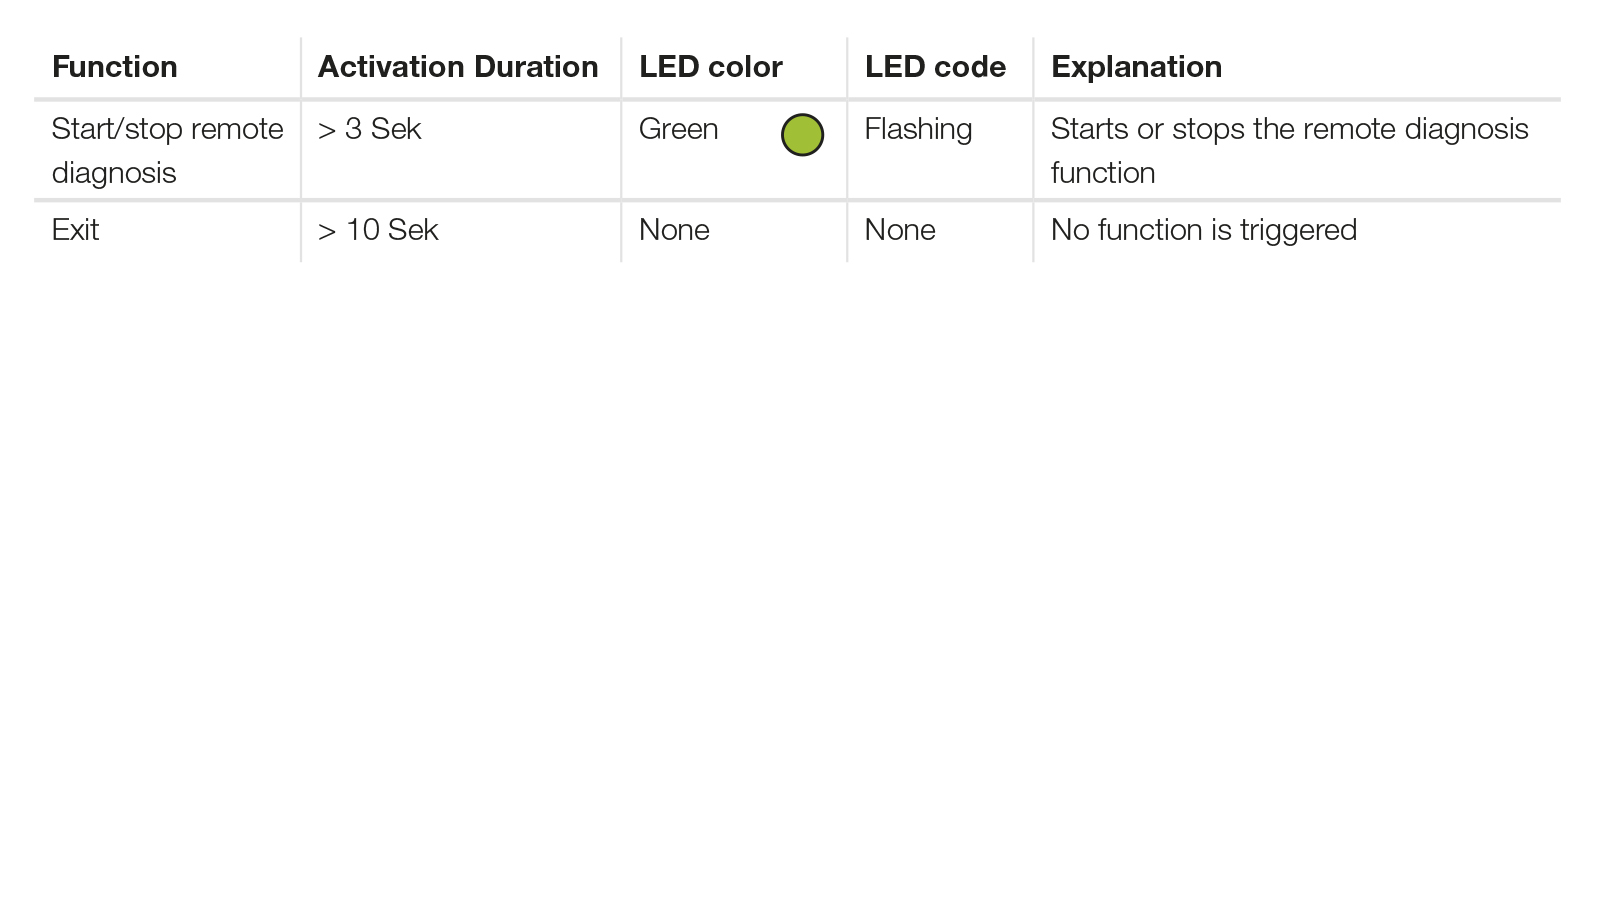Select the Flashing LED code cell
The width and height of the screenshot is (1600, 900).
point(918,130)
